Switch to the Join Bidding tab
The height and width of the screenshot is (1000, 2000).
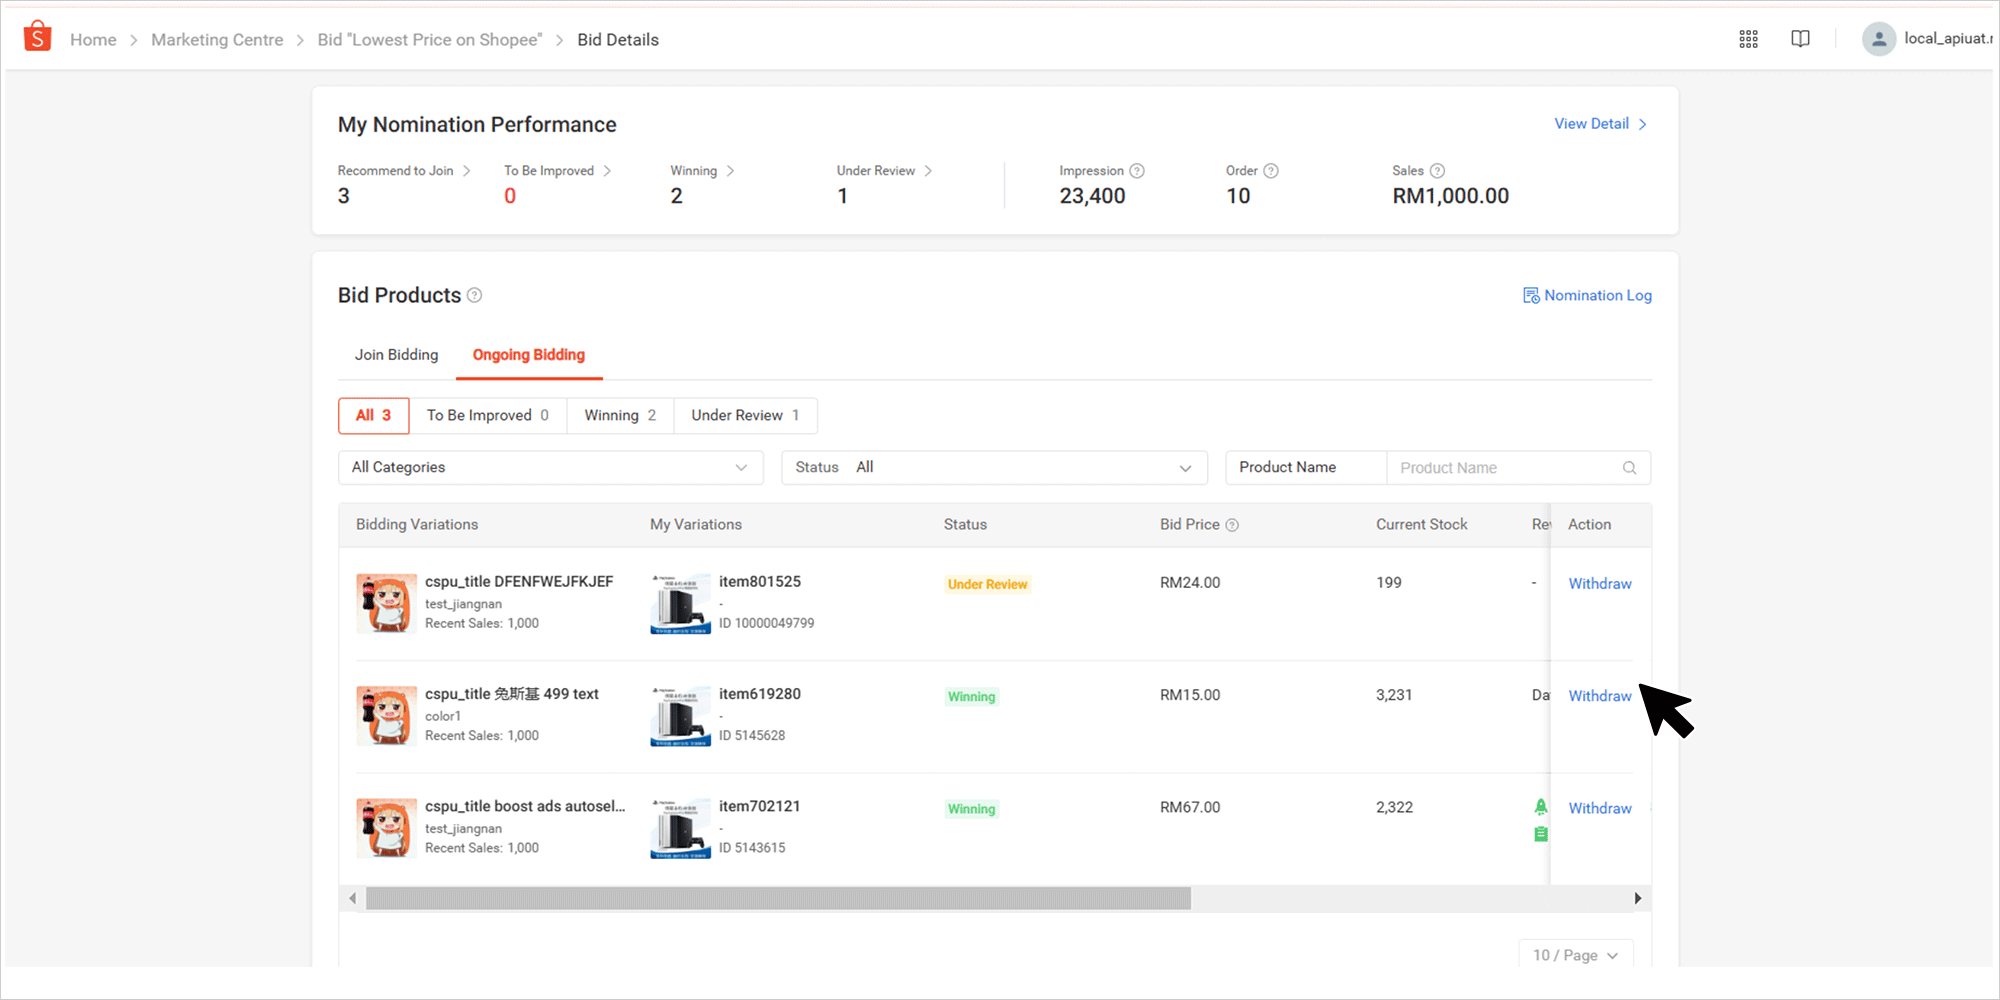coord(396,354)
